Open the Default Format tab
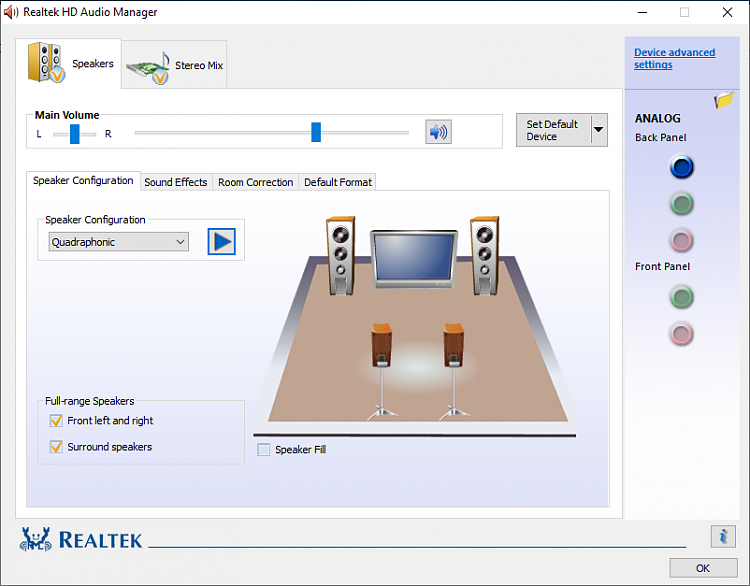 [338, 182]
